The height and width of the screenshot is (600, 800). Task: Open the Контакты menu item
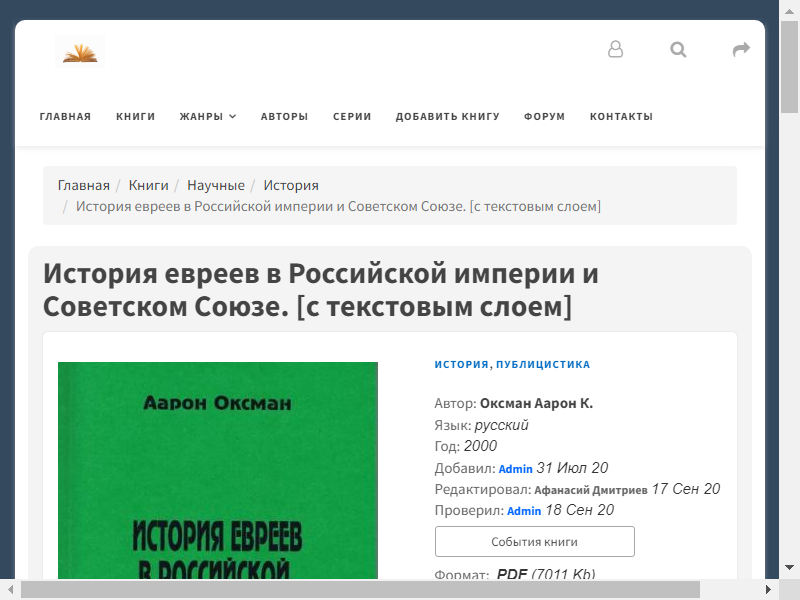tap(621, 116)
